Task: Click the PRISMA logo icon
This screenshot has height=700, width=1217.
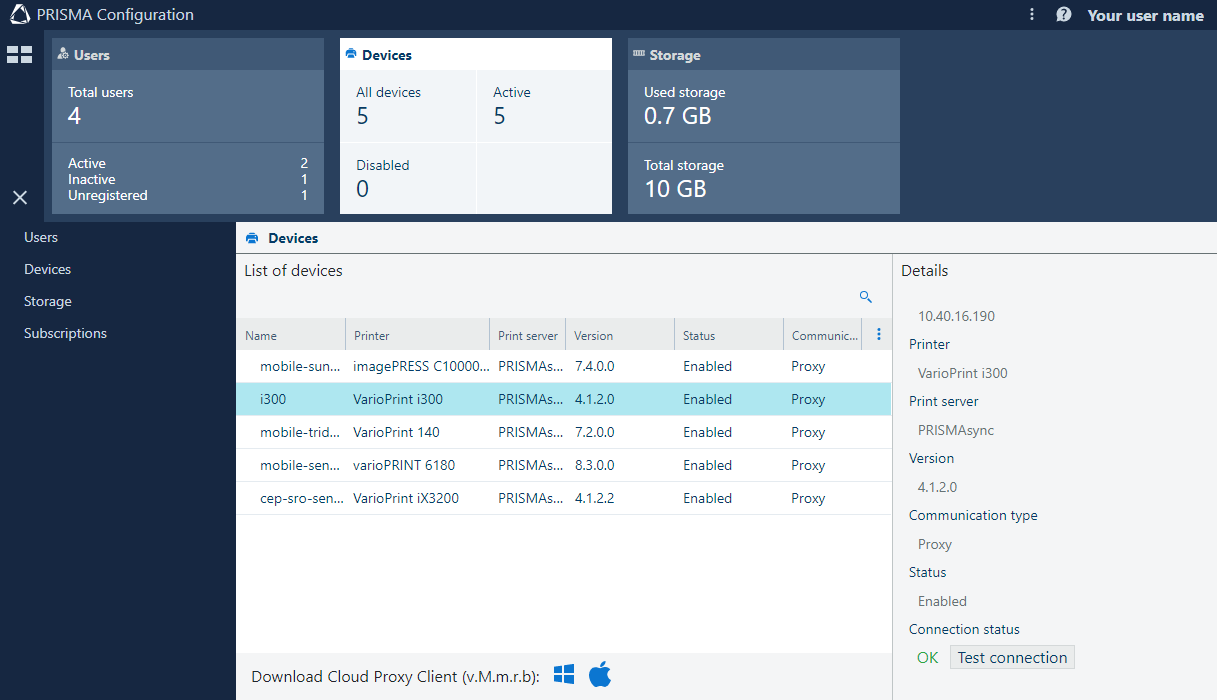Action: point(20,15)
